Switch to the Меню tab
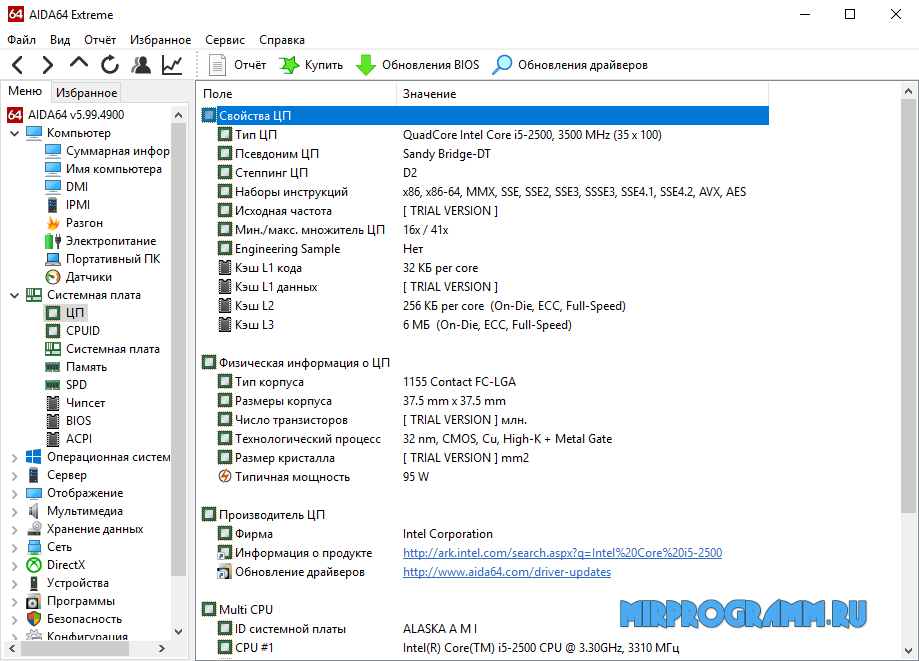 25,91
